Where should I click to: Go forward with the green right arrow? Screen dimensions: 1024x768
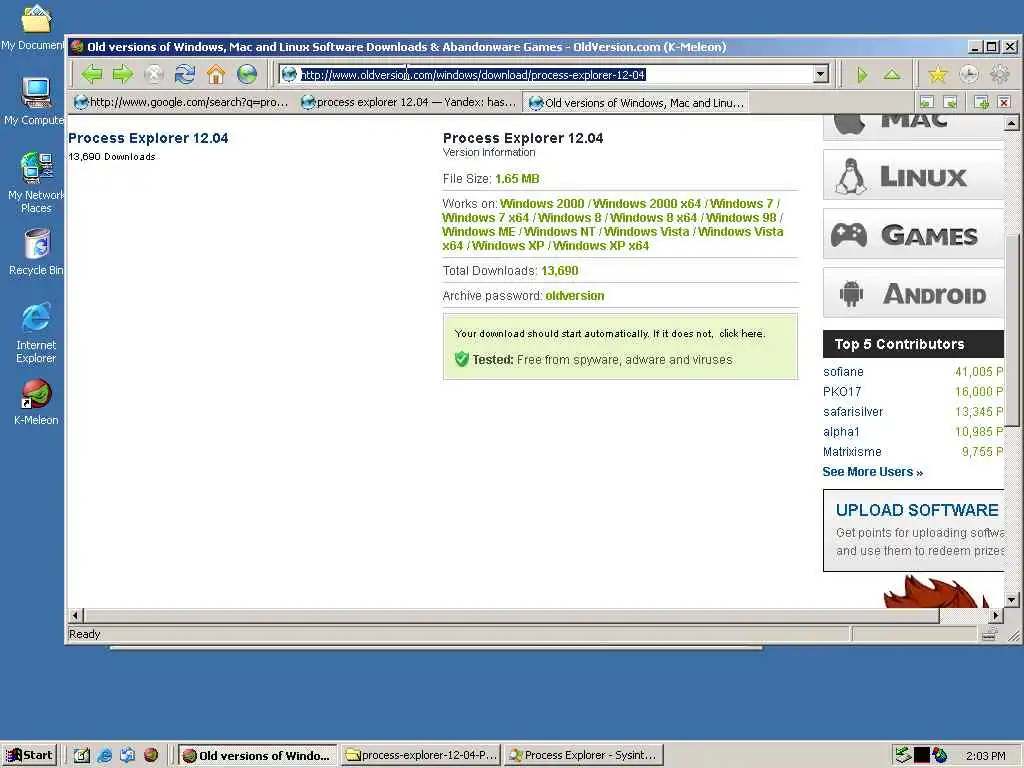123,74
